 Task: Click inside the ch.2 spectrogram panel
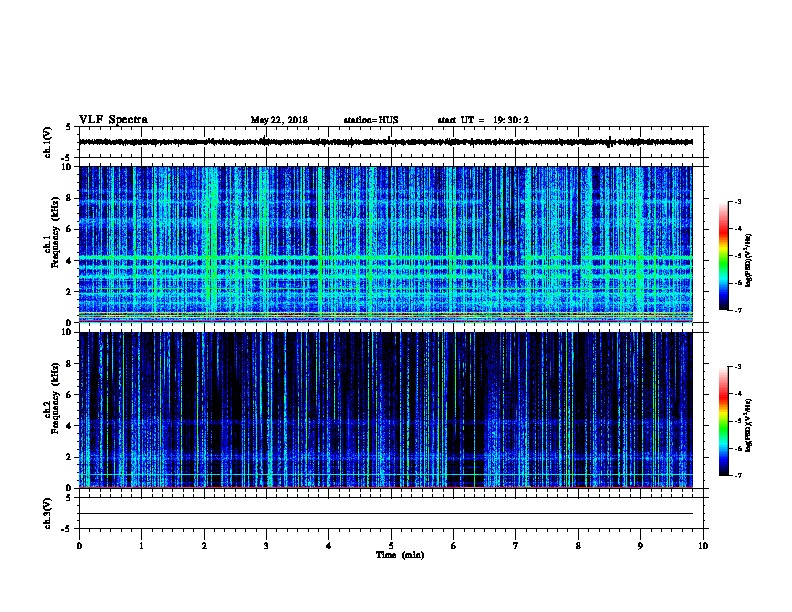coord(386,410)
